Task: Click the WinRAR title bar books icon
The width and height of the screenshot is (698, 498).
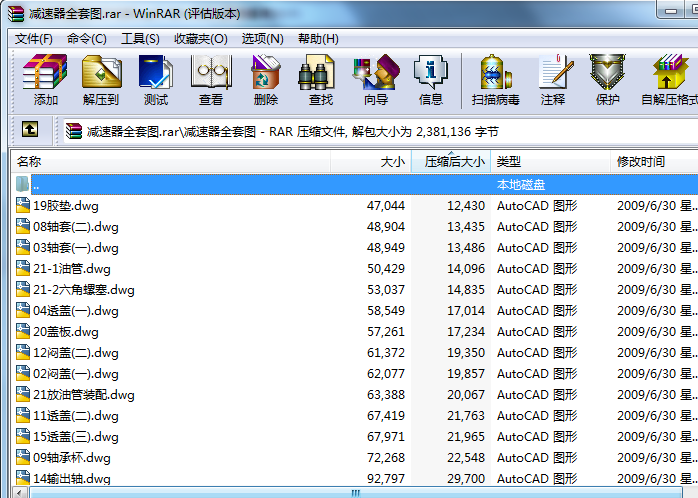Action: (15, 13)
